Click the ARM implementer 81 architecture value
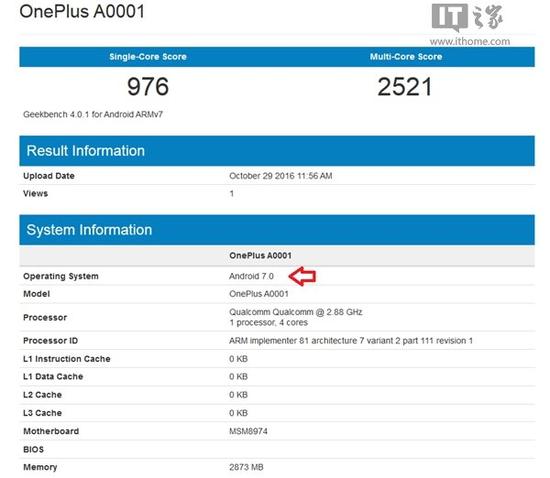The width and height of the screenshot is (550, 478). pos(351,341)
